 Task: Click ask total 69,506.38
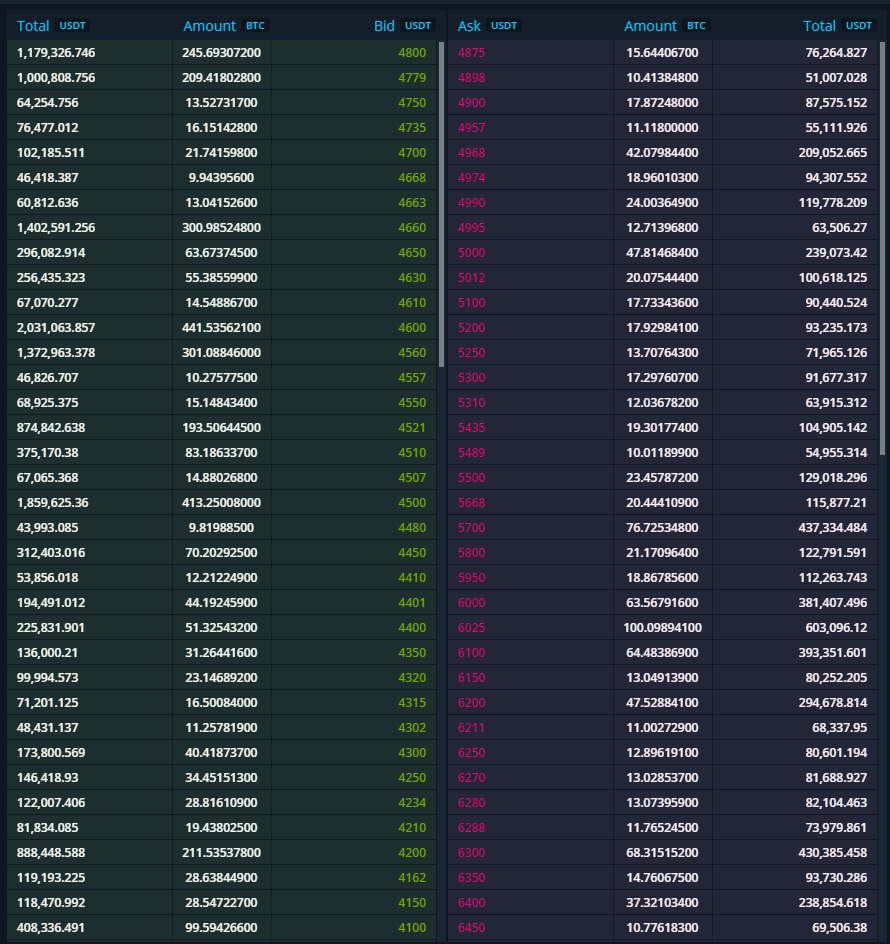coord(839,927)
